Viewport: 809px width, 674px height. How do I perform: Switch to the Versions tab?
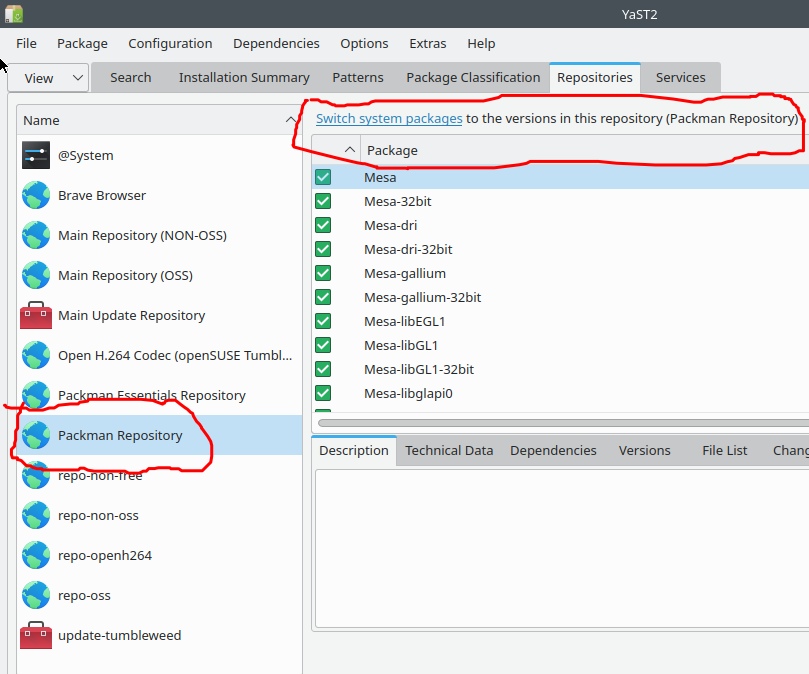[x=644, y=450]
